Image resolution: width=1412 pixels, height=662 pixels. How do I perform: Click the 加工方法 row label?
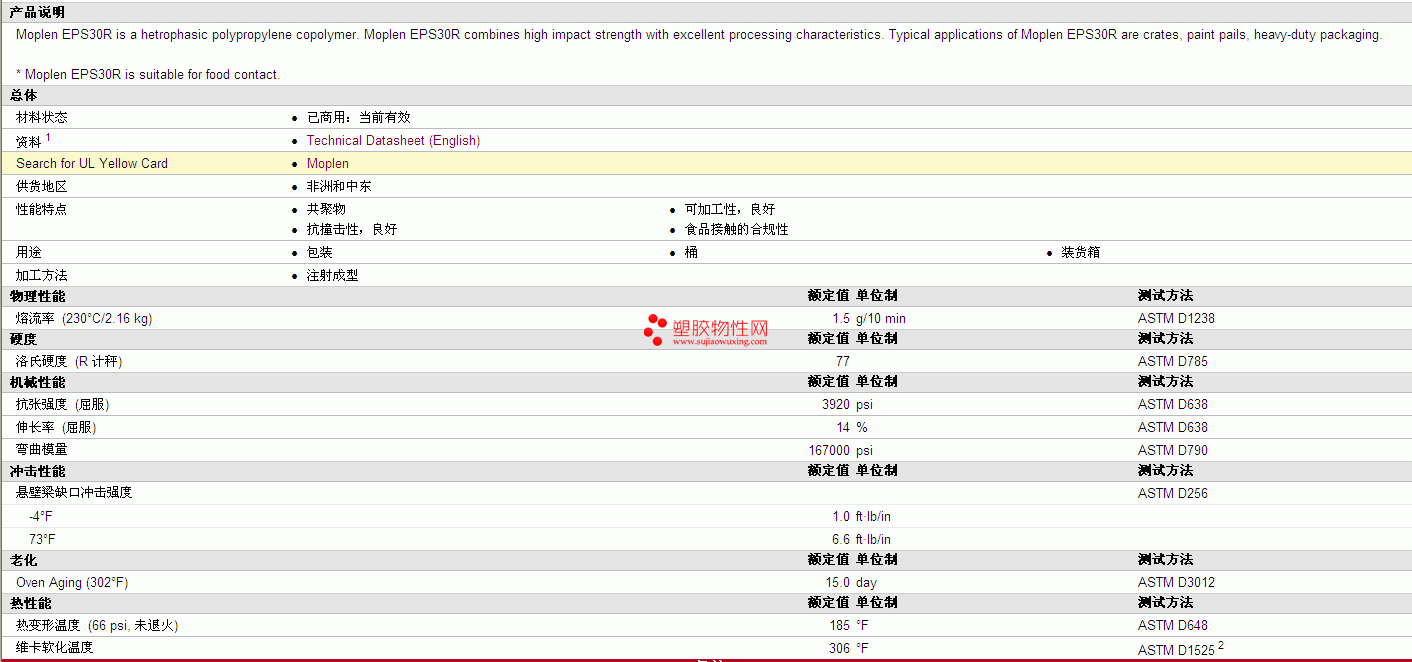pyautogui.click(x=42, y=276)
